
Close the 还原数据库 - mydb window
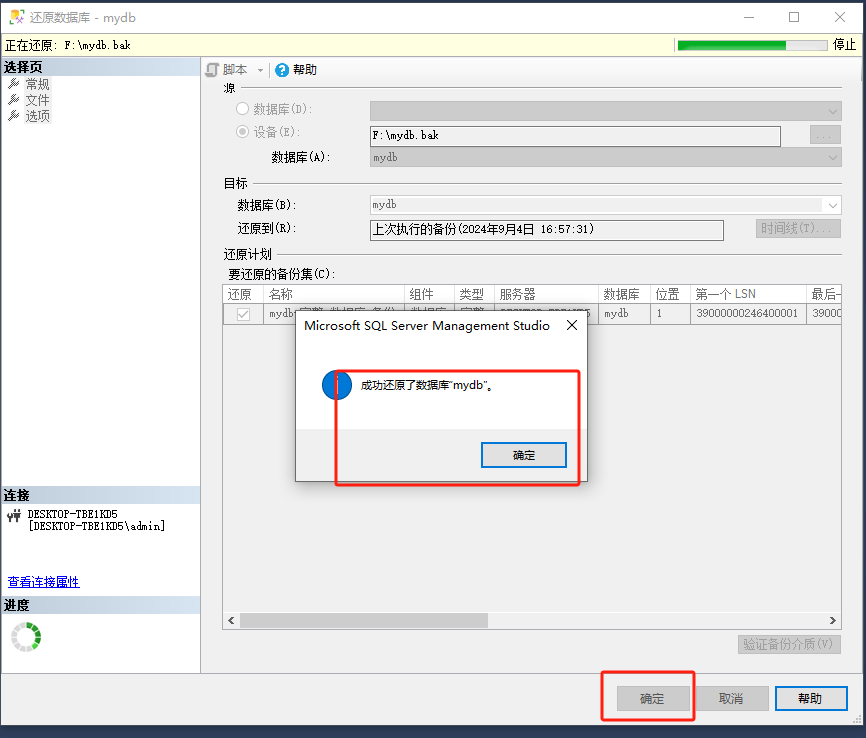839,17
